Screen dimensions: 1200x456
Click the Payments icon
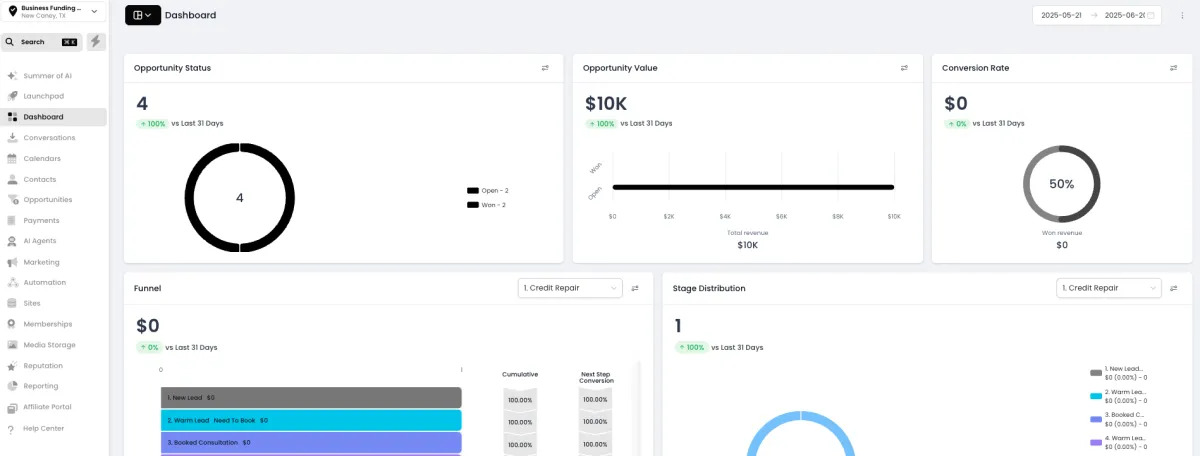point(12,220)
